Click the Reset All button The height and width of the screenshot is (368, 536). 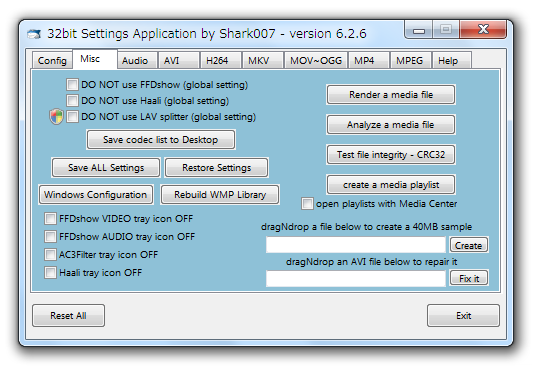coord(68,315)
